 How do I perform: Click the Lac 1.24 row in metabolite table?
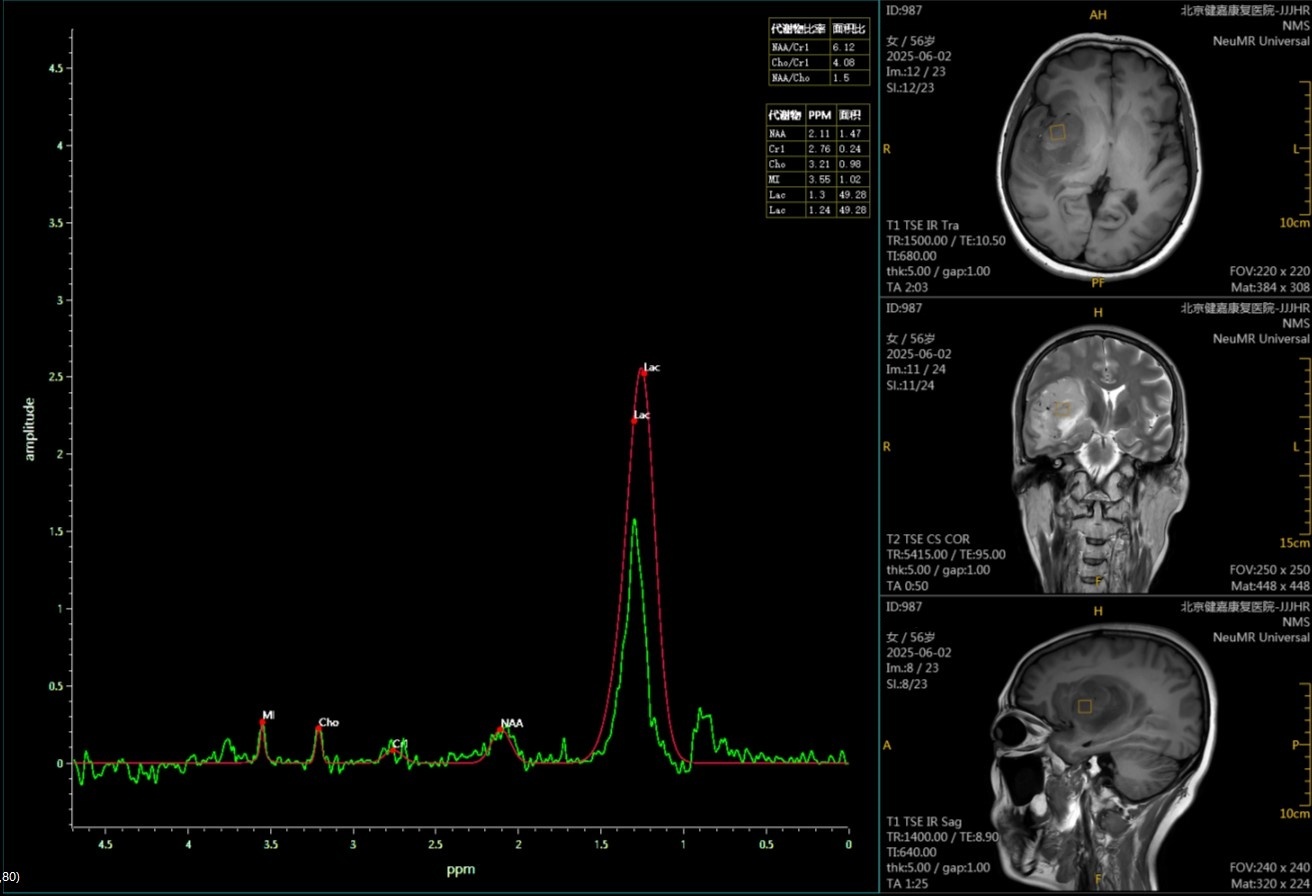coord(817,211)
